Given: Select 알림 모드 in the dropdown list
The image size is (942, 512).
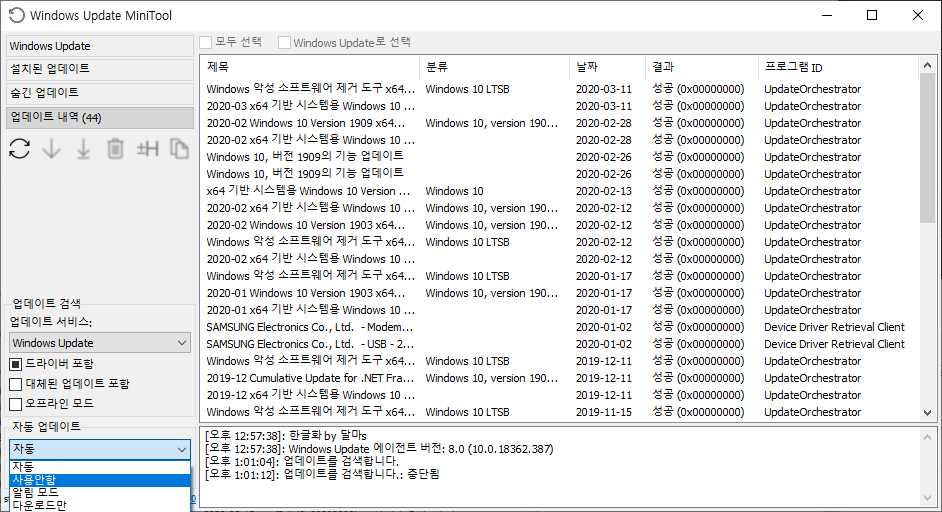Looking at the screenshot, I should click(x=100, y=493).
